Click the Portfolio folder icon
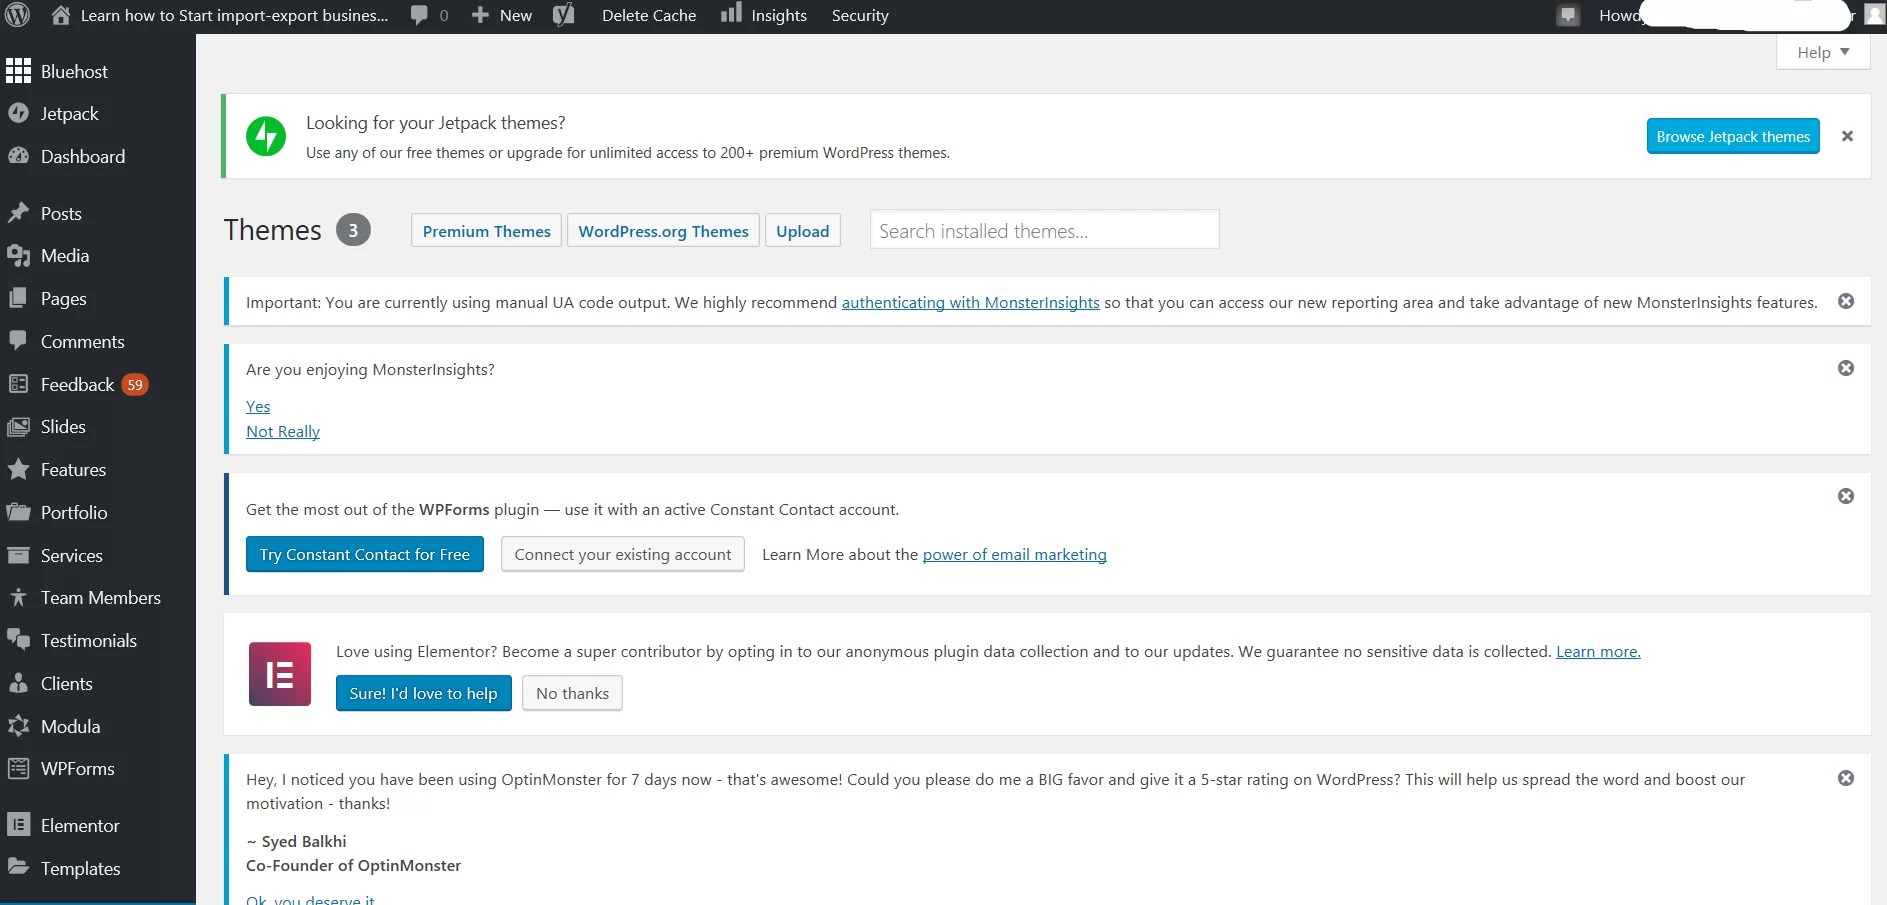The width and height of the screenshot is (1887, 905). point(18,512)
